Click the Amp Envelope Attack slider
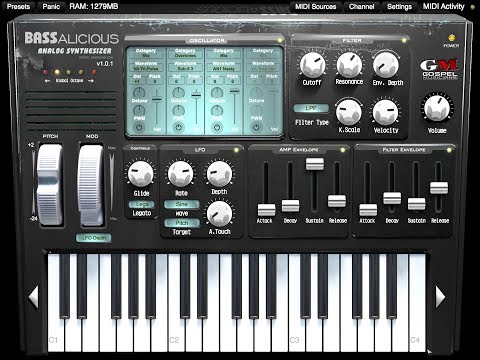 click(266, 210)
